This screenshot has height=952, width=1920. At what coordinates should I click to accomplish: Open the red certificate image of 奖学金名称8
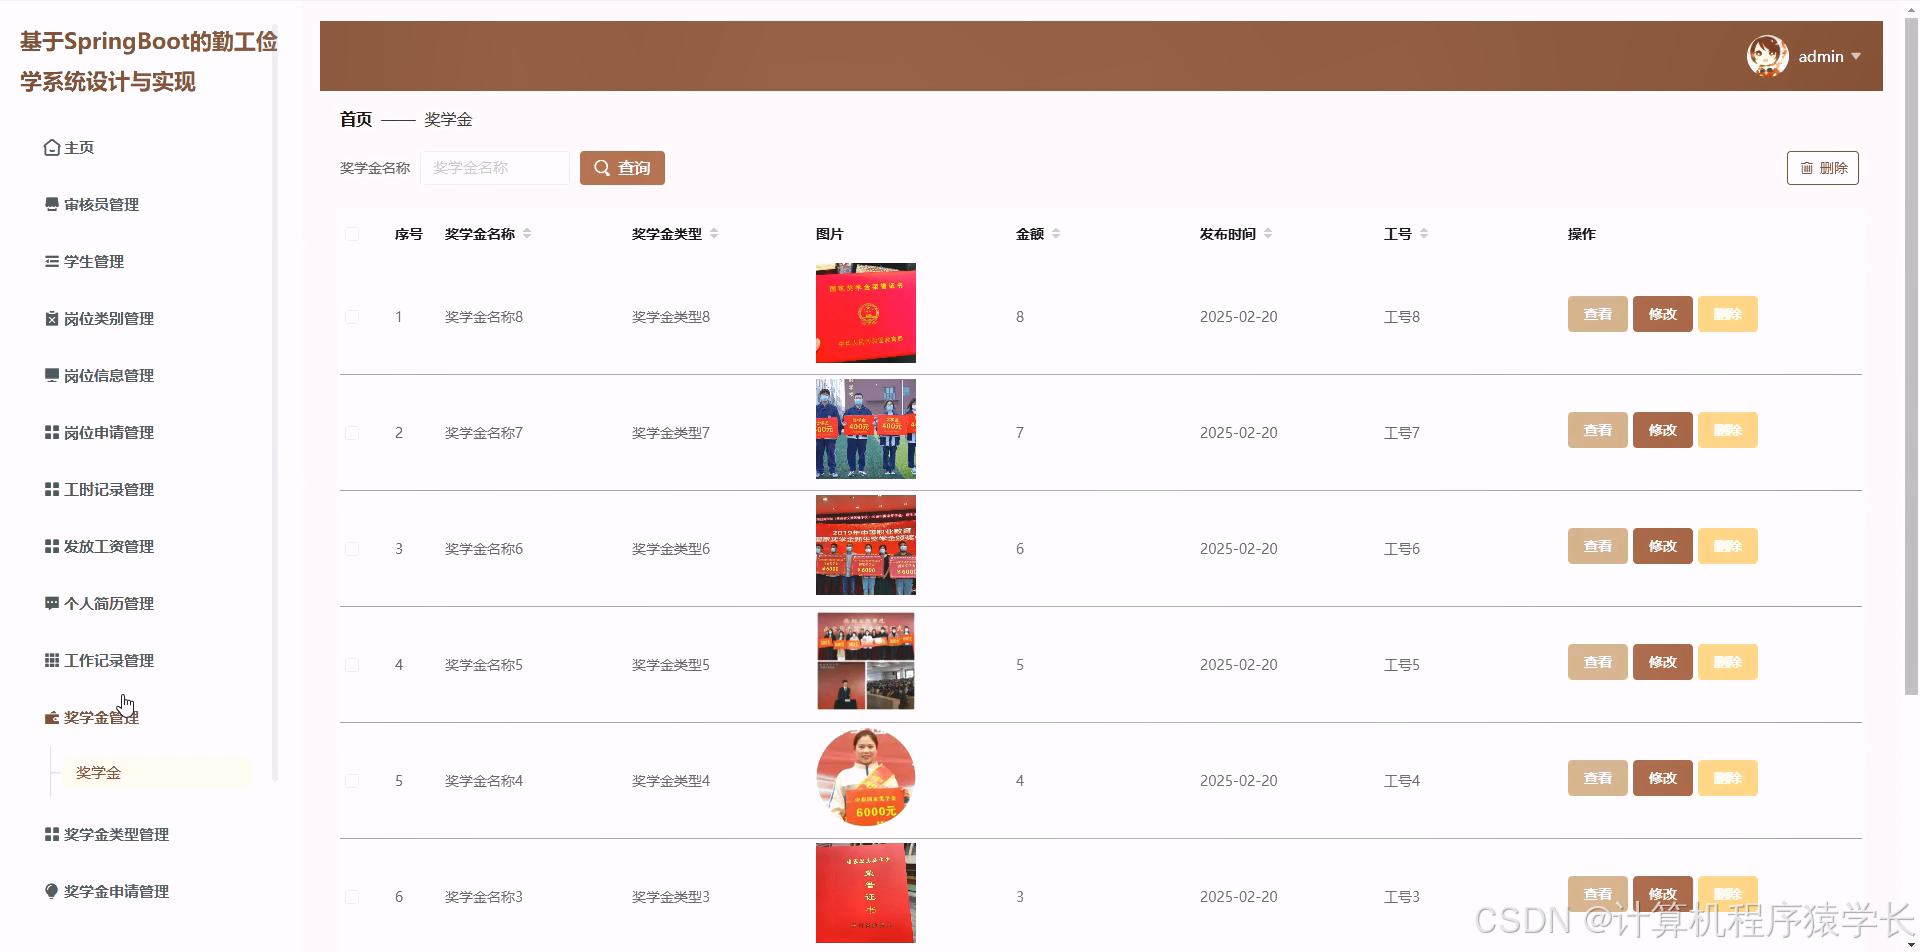click(x=866, y=313)
